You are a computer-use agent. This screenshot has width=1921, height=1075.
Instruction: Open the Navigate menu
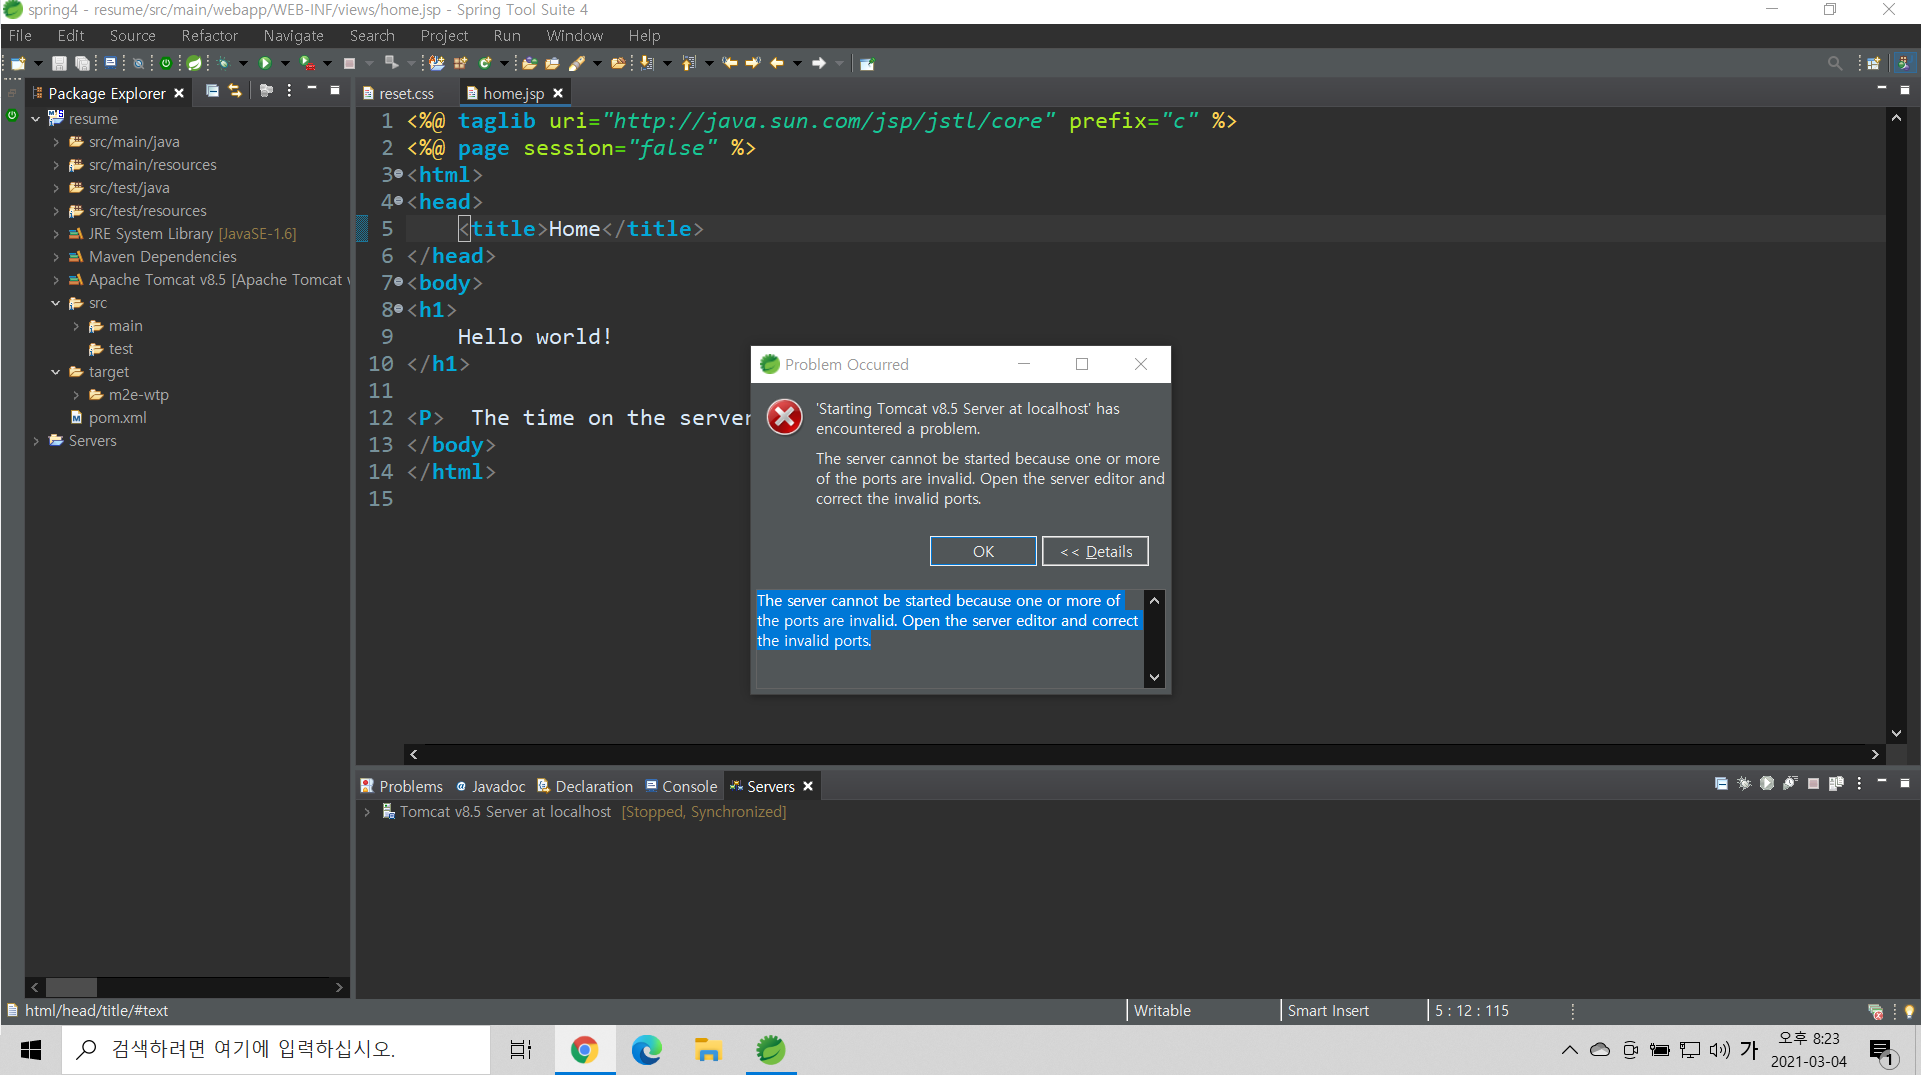tap(293, 35)
